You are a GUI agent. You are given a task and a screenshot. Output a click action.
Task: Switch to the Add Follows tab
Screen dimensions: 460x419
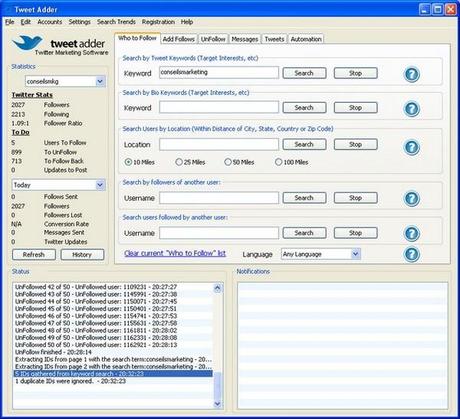tap(179, 39)
